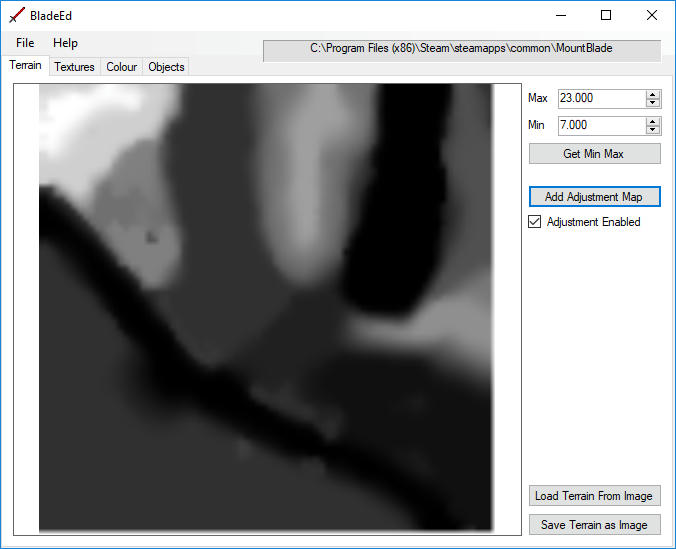Screen dimensions: 676x549
Task: Uncheck the Adjustment Enabled checkbox
Action: (x=535, y=222)
